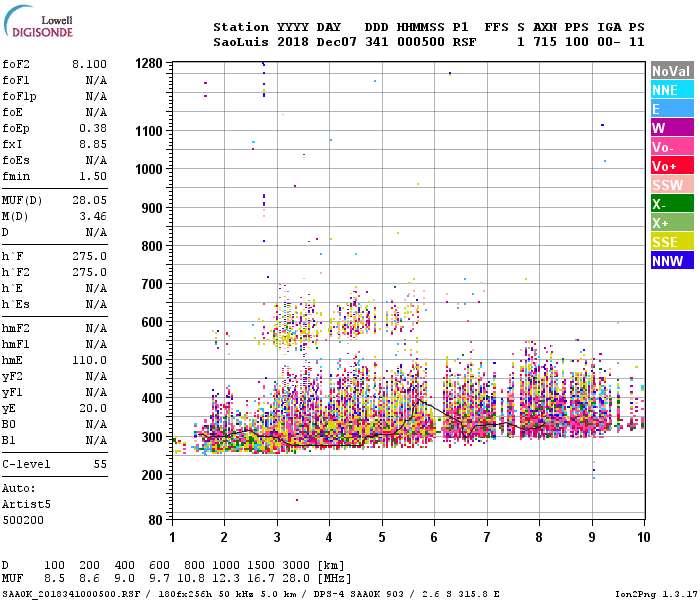Image resolution: width=700 pixels, height=600 pixels.
Task: Click the 80 km height axis label
Action: pos(155,520)
